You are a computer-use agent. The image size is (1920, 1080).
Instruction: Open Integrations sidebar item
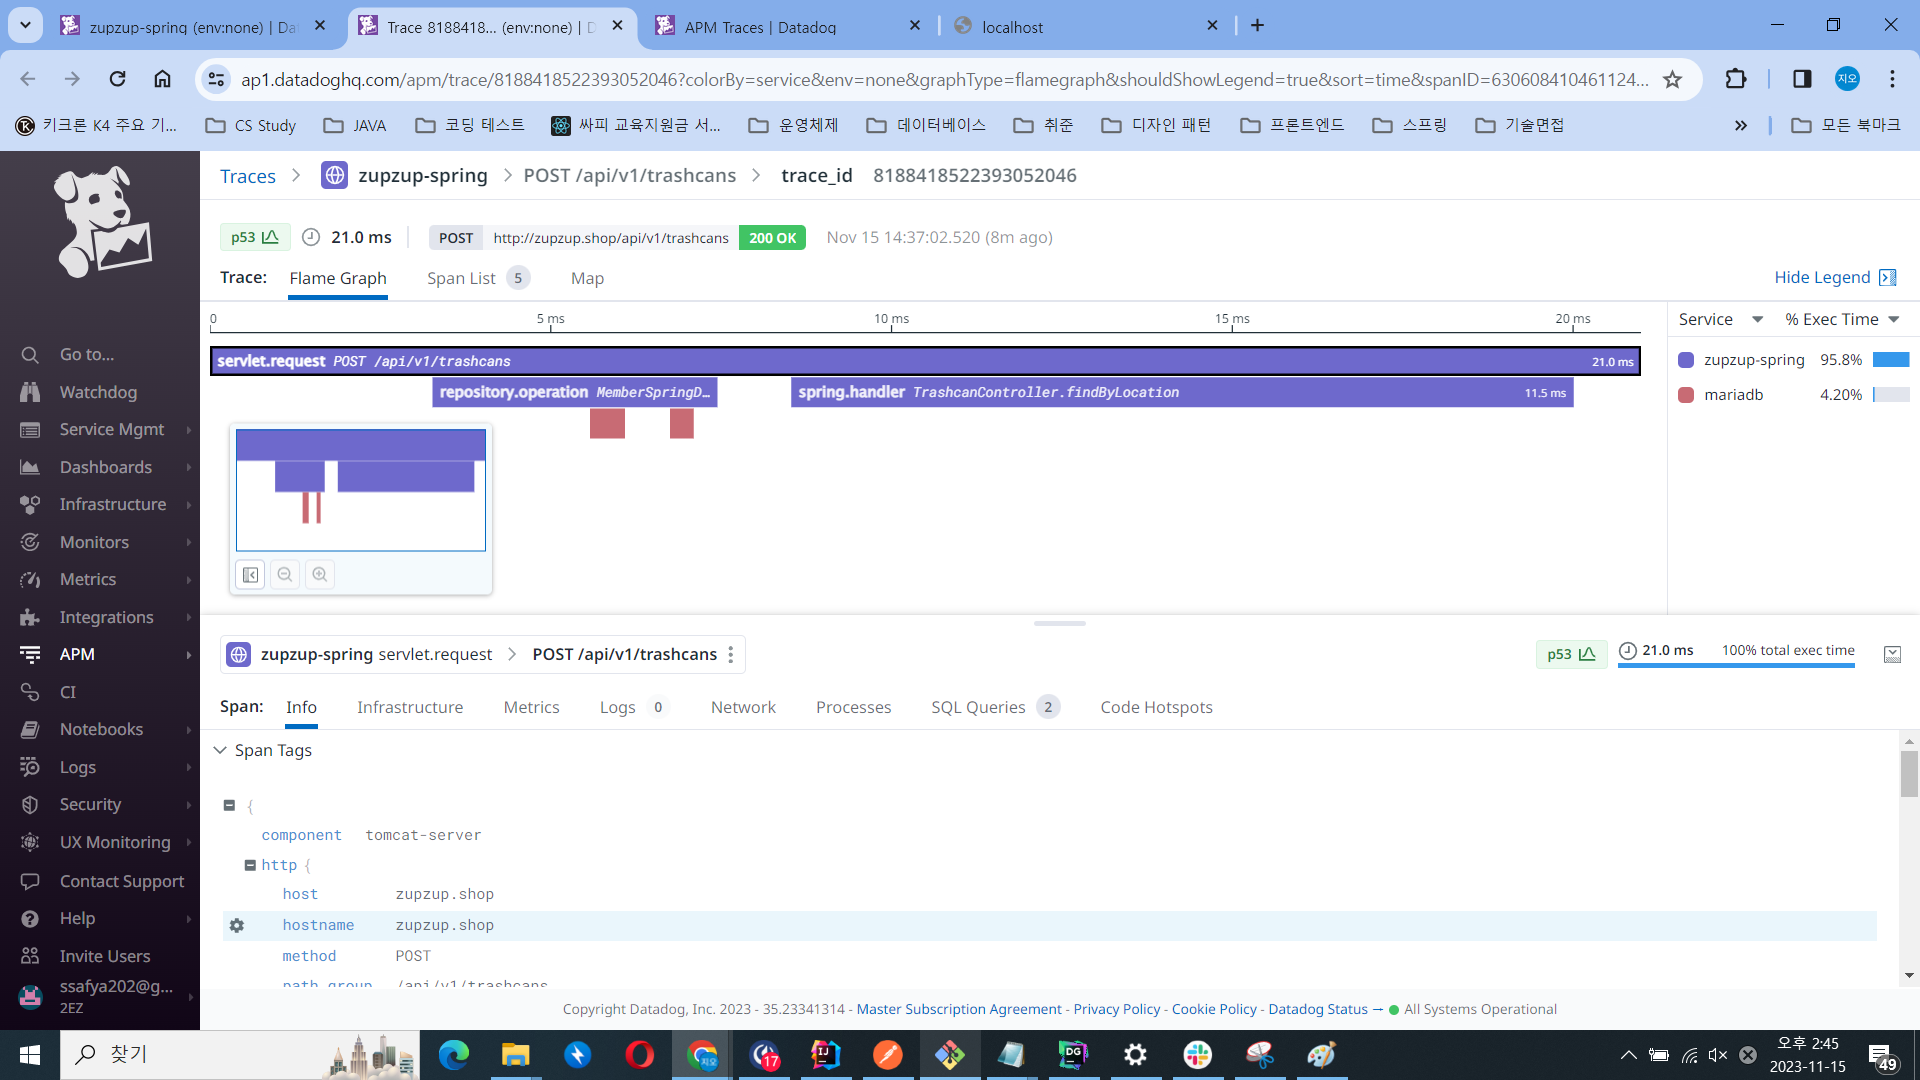[106, 617]
